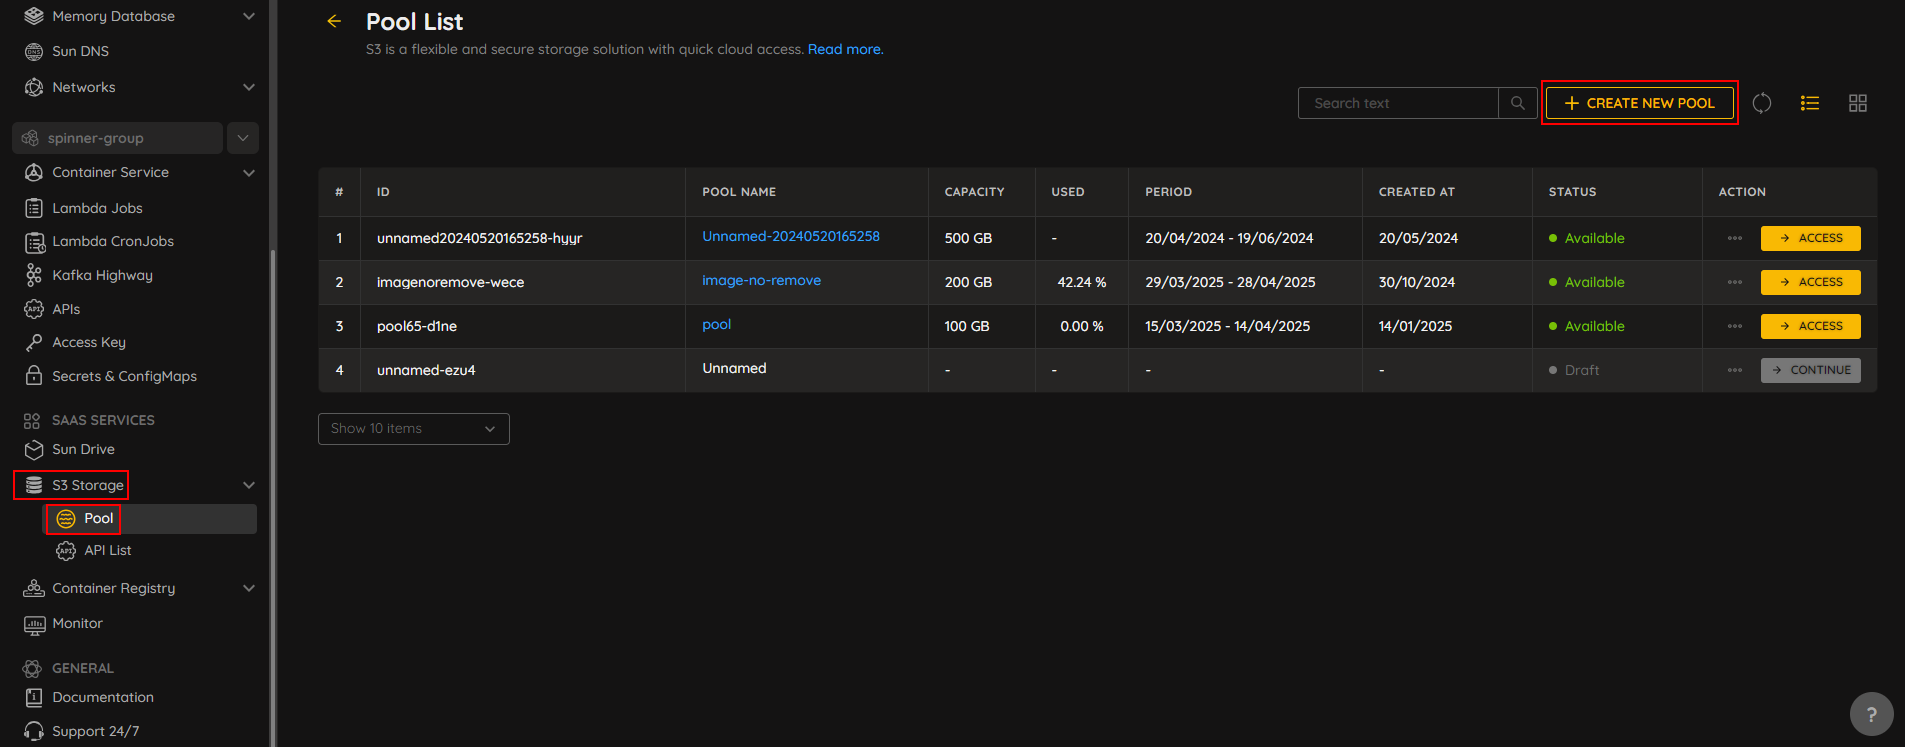Click the Lambda CronJobs icon
The image size is (1905, 747).
(34, 241)
